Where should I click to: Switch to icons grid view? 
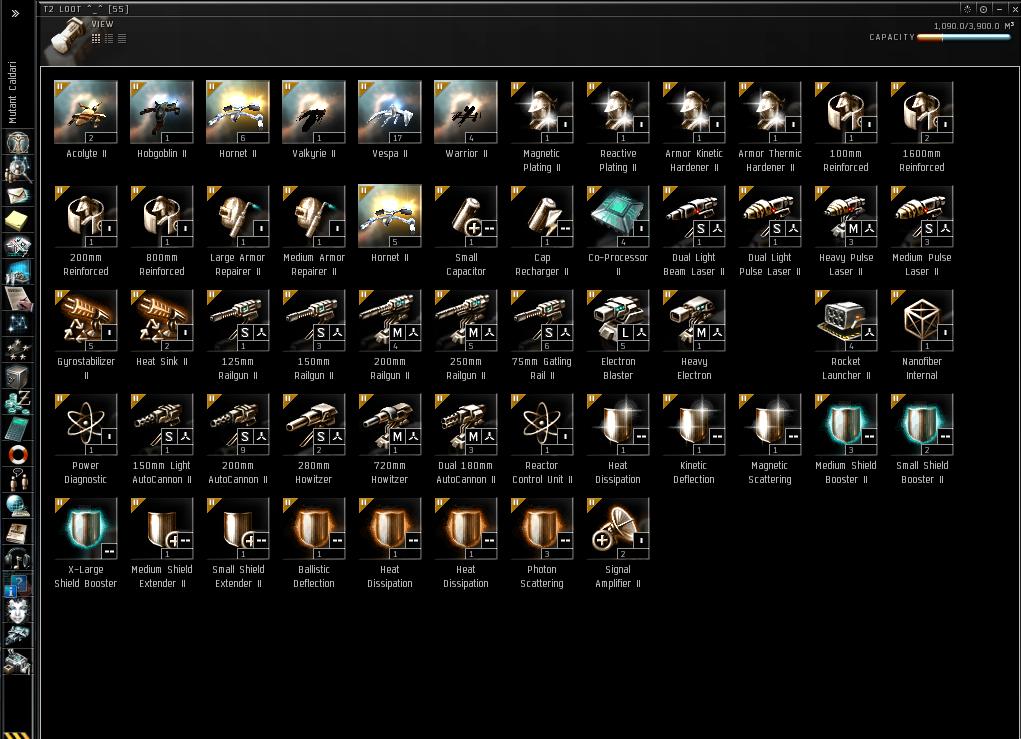(x=96, y=38)
